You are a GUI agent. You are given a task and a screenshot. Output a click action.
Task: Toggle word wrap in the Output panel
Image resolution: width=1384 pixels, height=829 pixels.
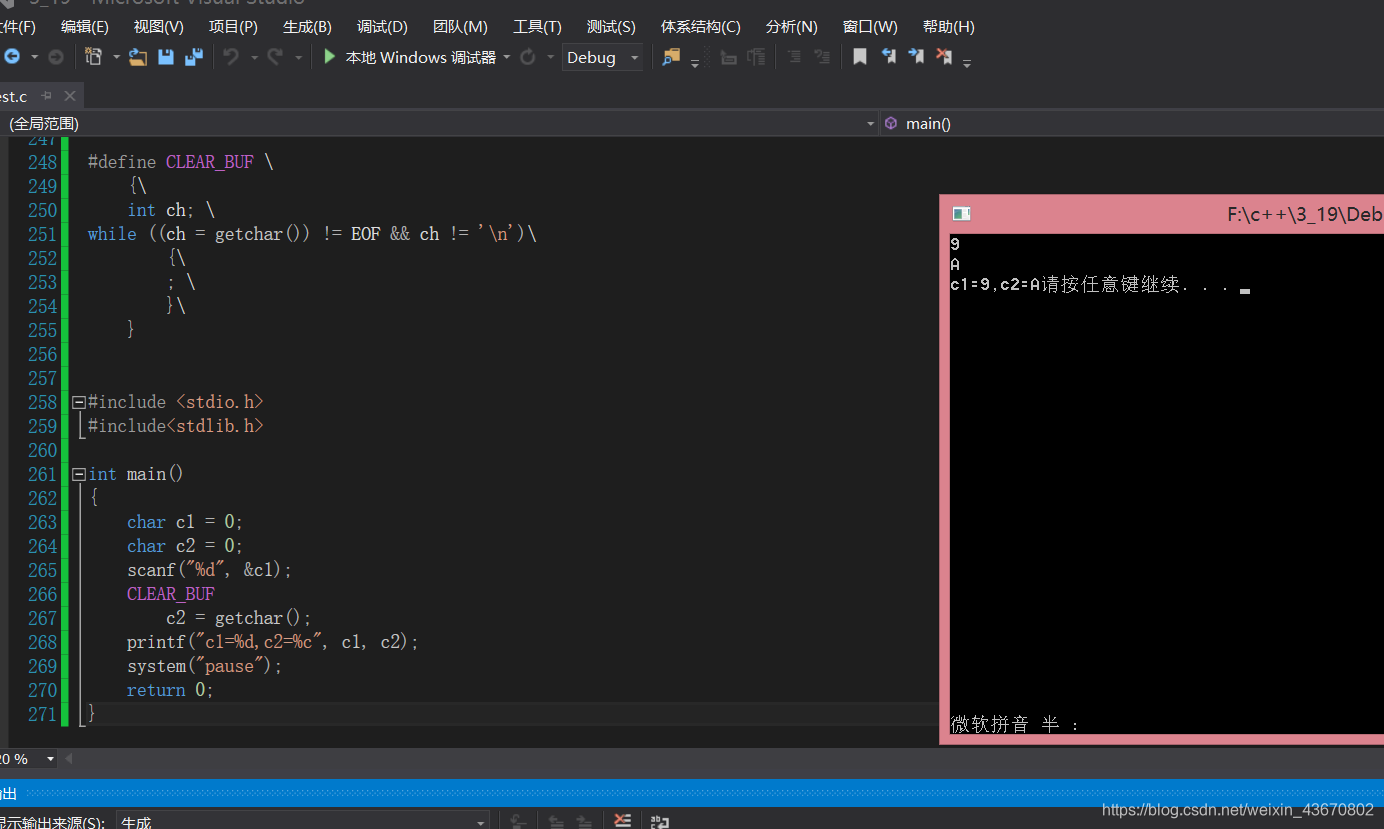659,822
